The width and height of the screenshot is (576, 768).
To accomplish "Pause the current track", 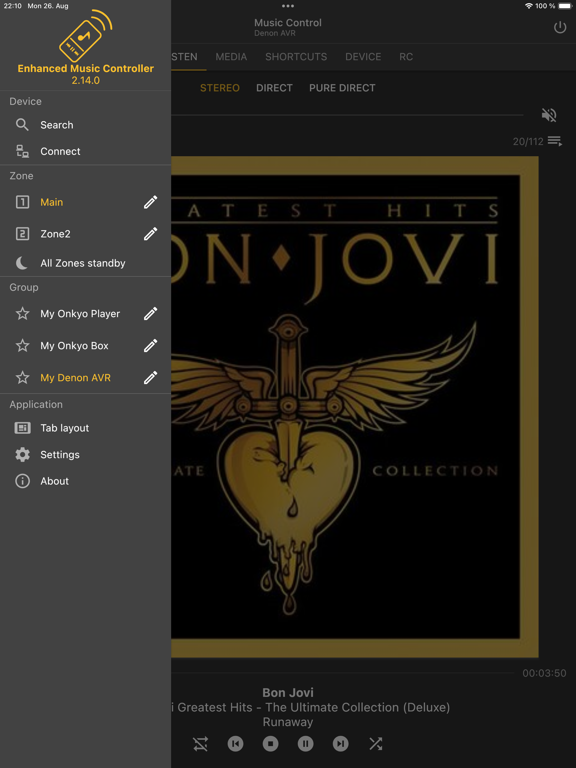I will [x=306, y=744].
